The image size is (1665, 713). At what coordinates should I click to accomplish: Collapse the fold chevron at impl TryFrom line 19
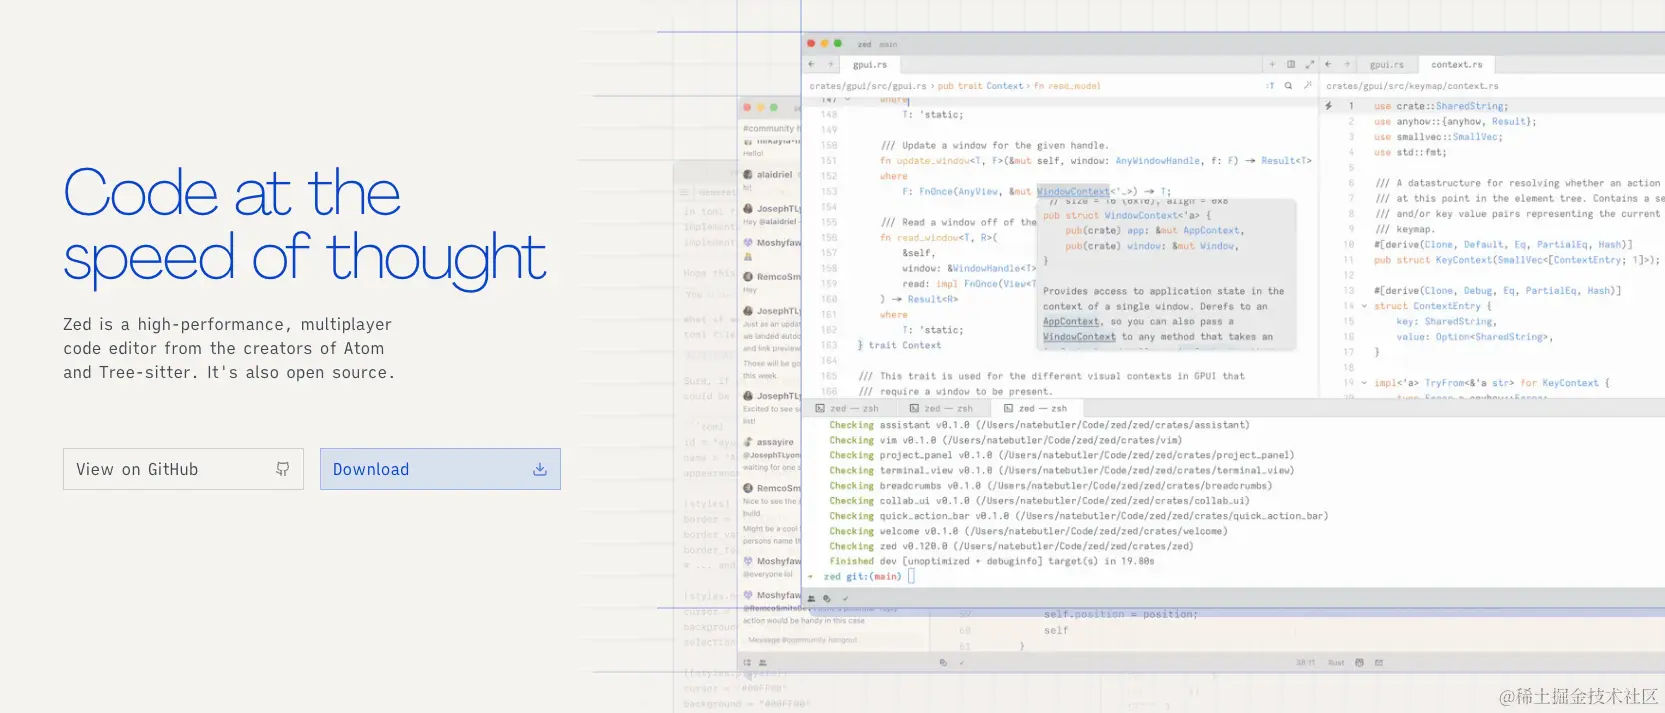1364,383
